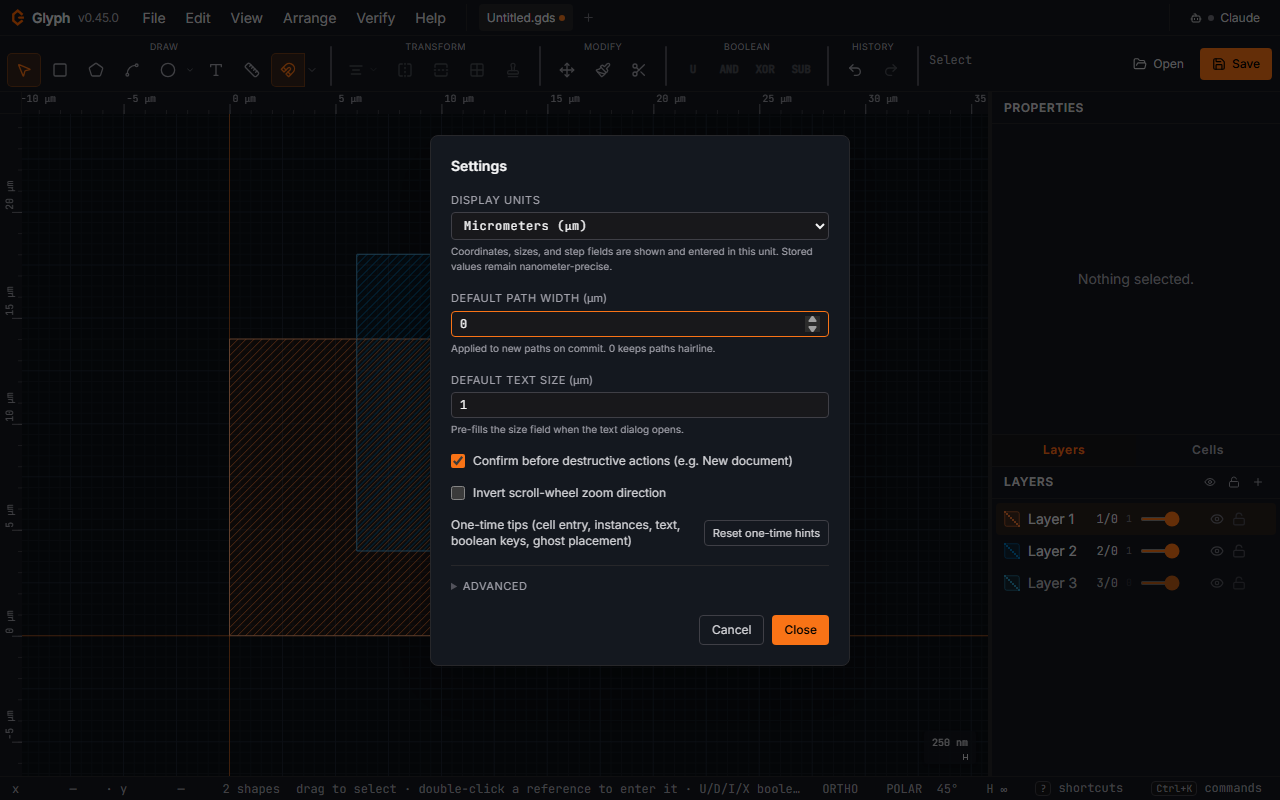The image size is (1280, 800).
Task: Activate the Path draw tool
Action: 132,70
